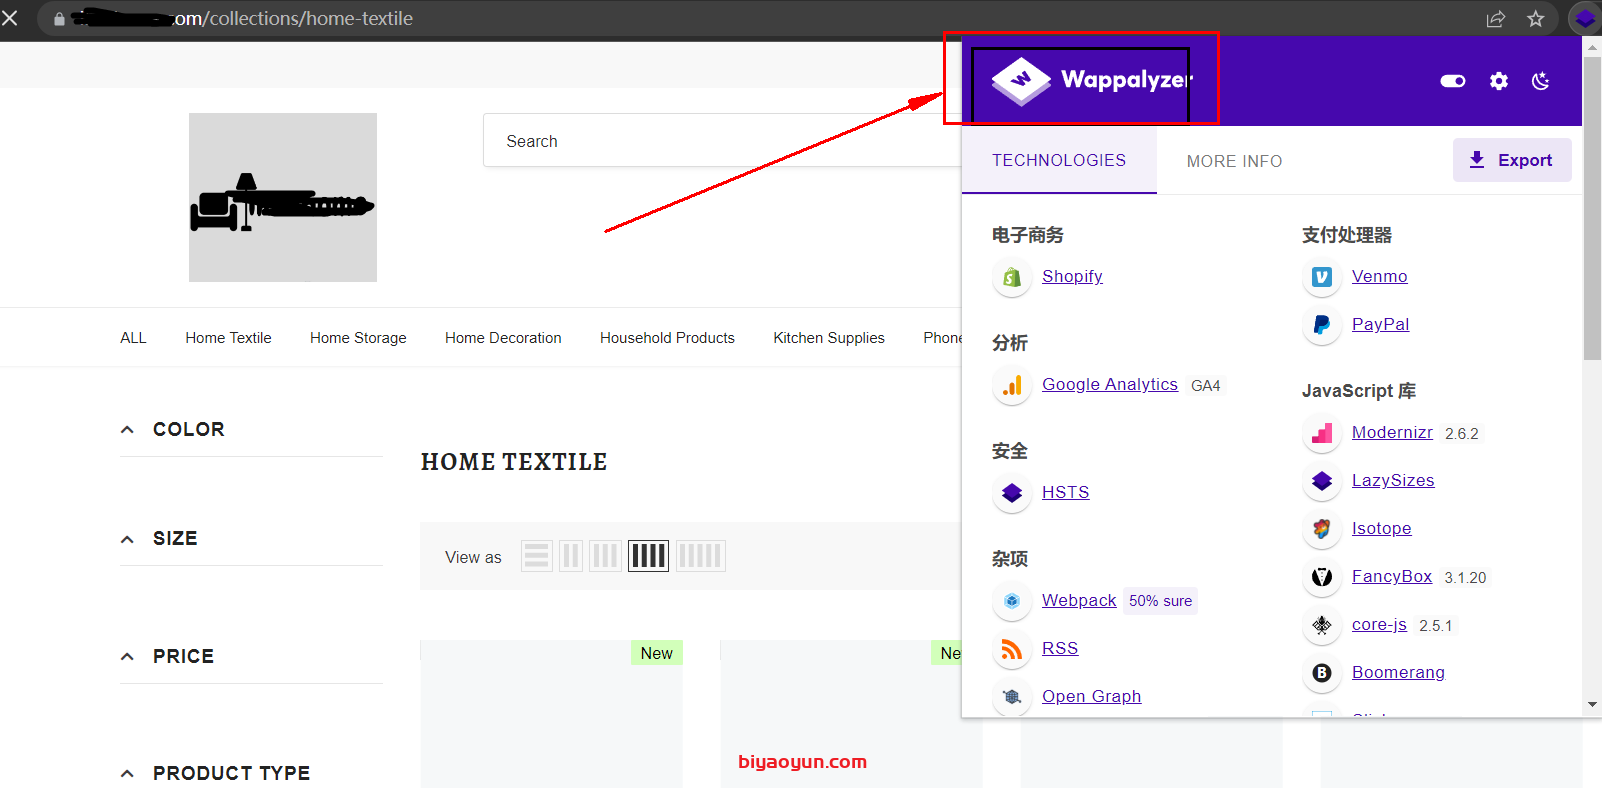
Task: Stop loading with the X button
Action: point(10,18)
